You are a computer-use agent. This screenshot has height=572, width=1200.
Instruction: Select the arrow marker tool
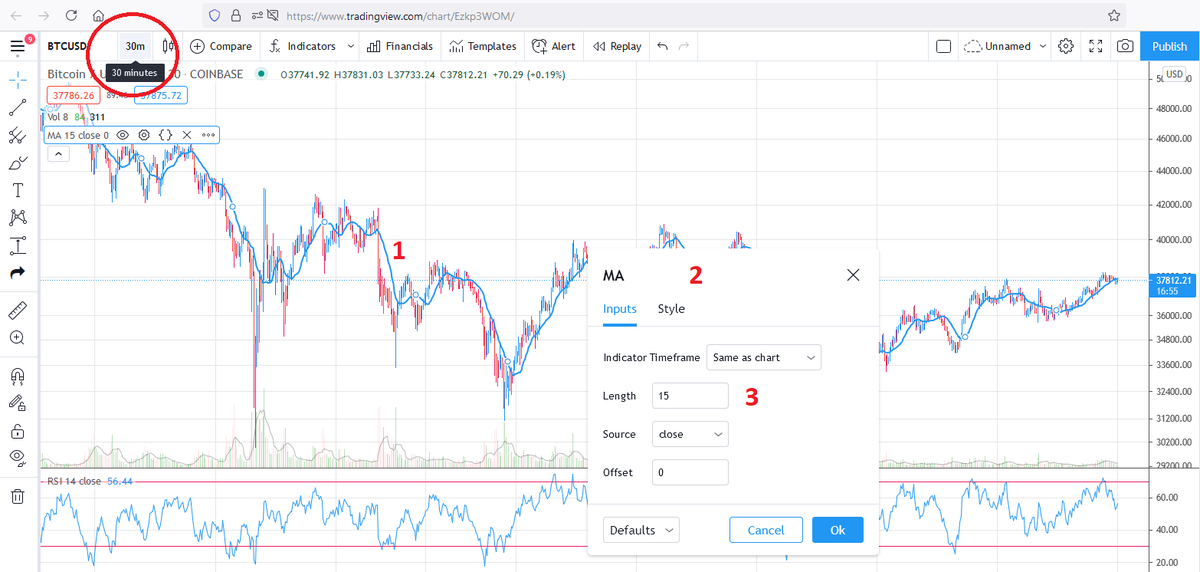(x=17, y=272)
